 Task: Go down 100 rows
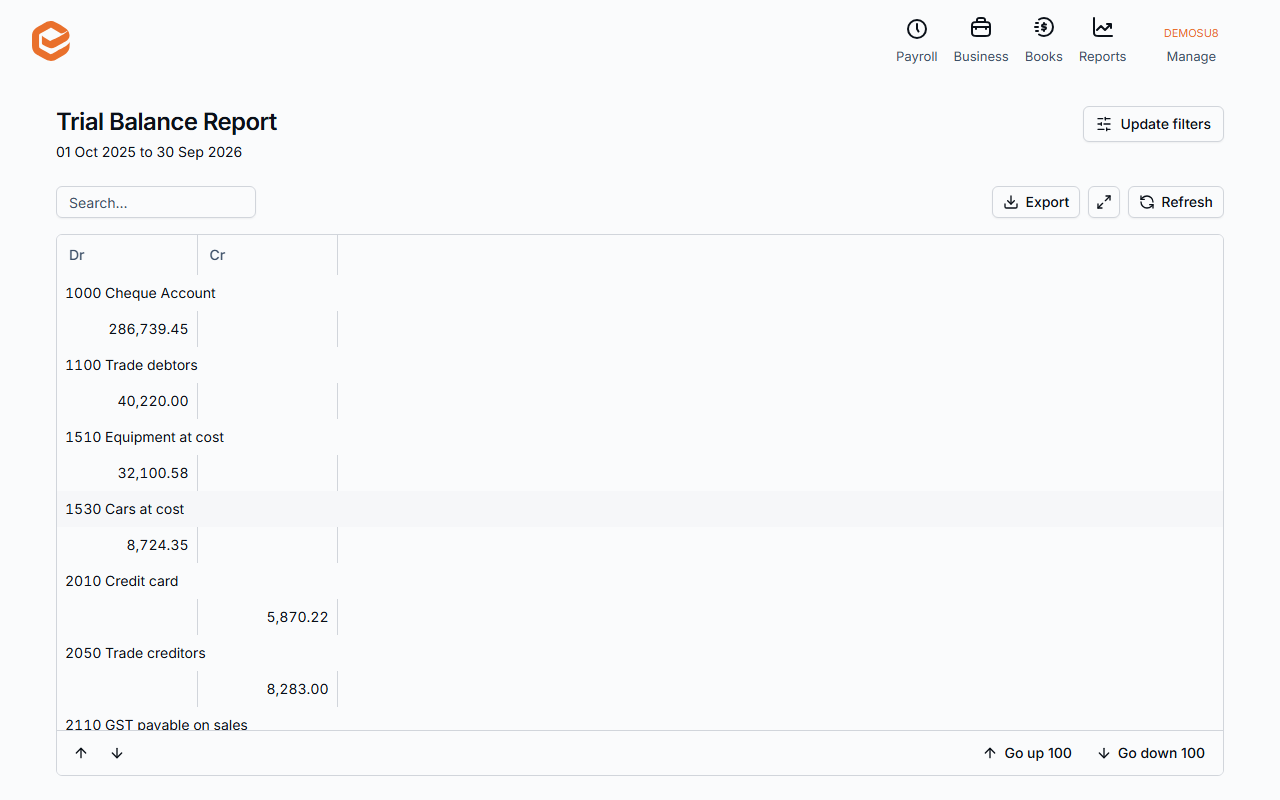click(x=1151, y=753)
